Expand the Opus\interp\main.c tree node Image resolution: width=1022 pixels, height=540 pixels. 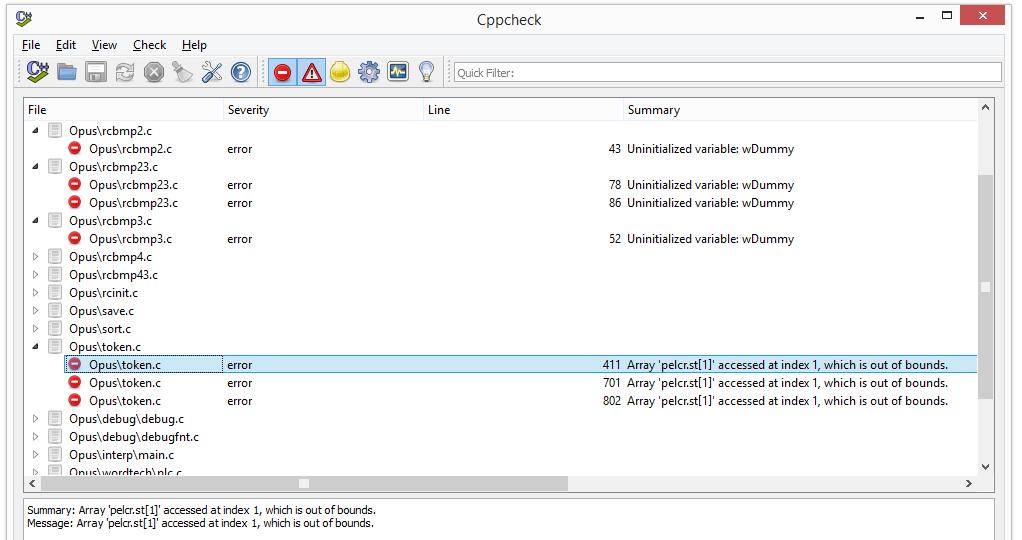click(x=35, y=455)
